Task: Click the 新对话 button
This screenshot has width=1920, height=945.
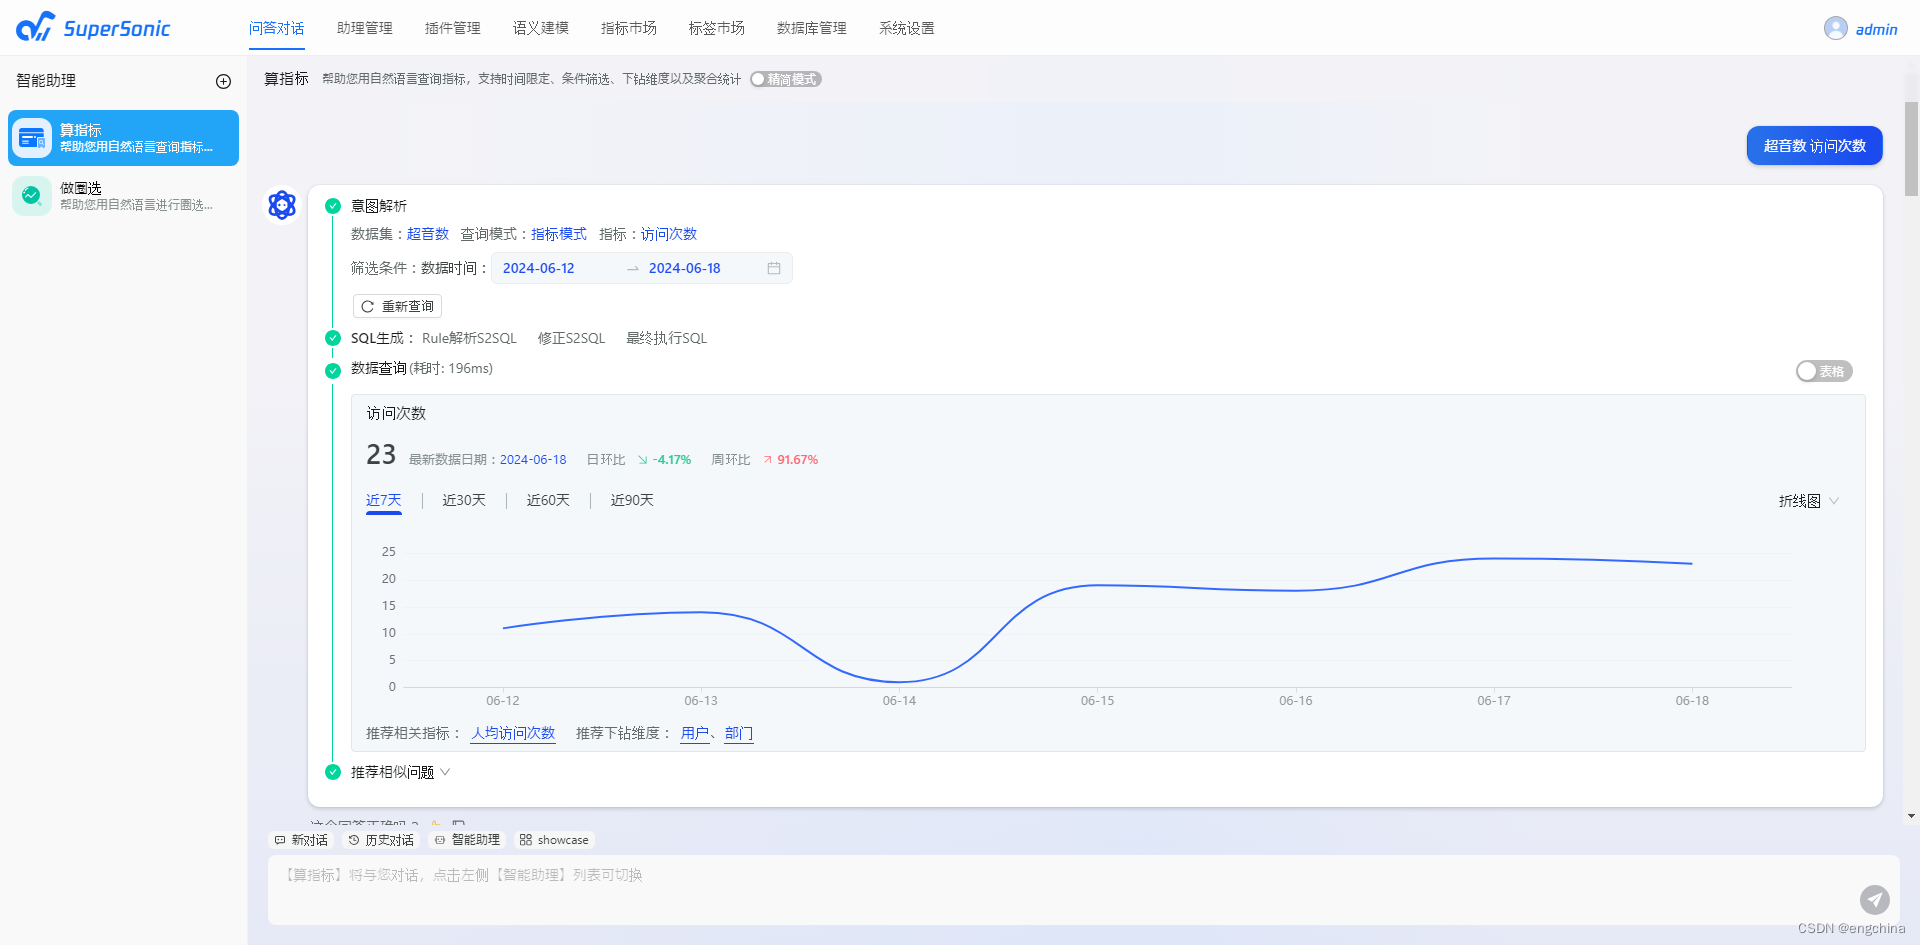Action: [x=301, y=840]
